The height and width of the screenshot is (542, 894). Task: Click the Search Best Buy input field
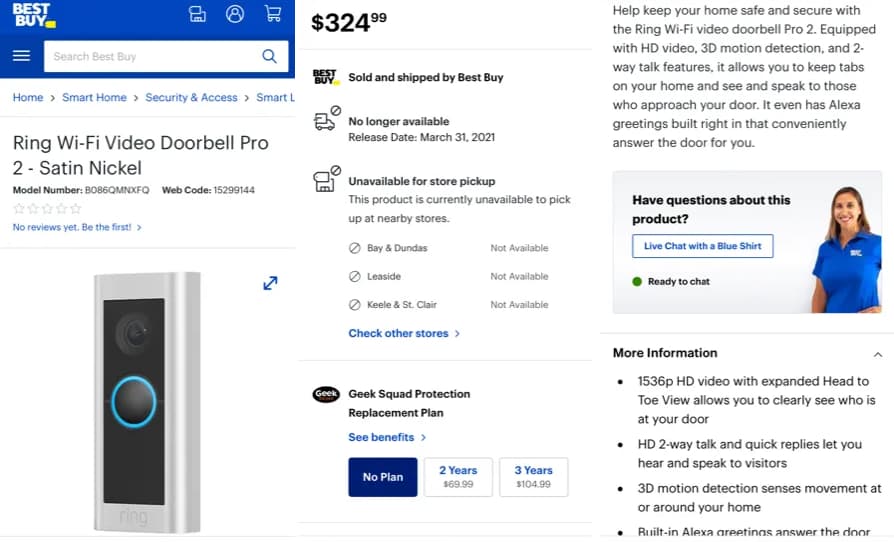150,56
